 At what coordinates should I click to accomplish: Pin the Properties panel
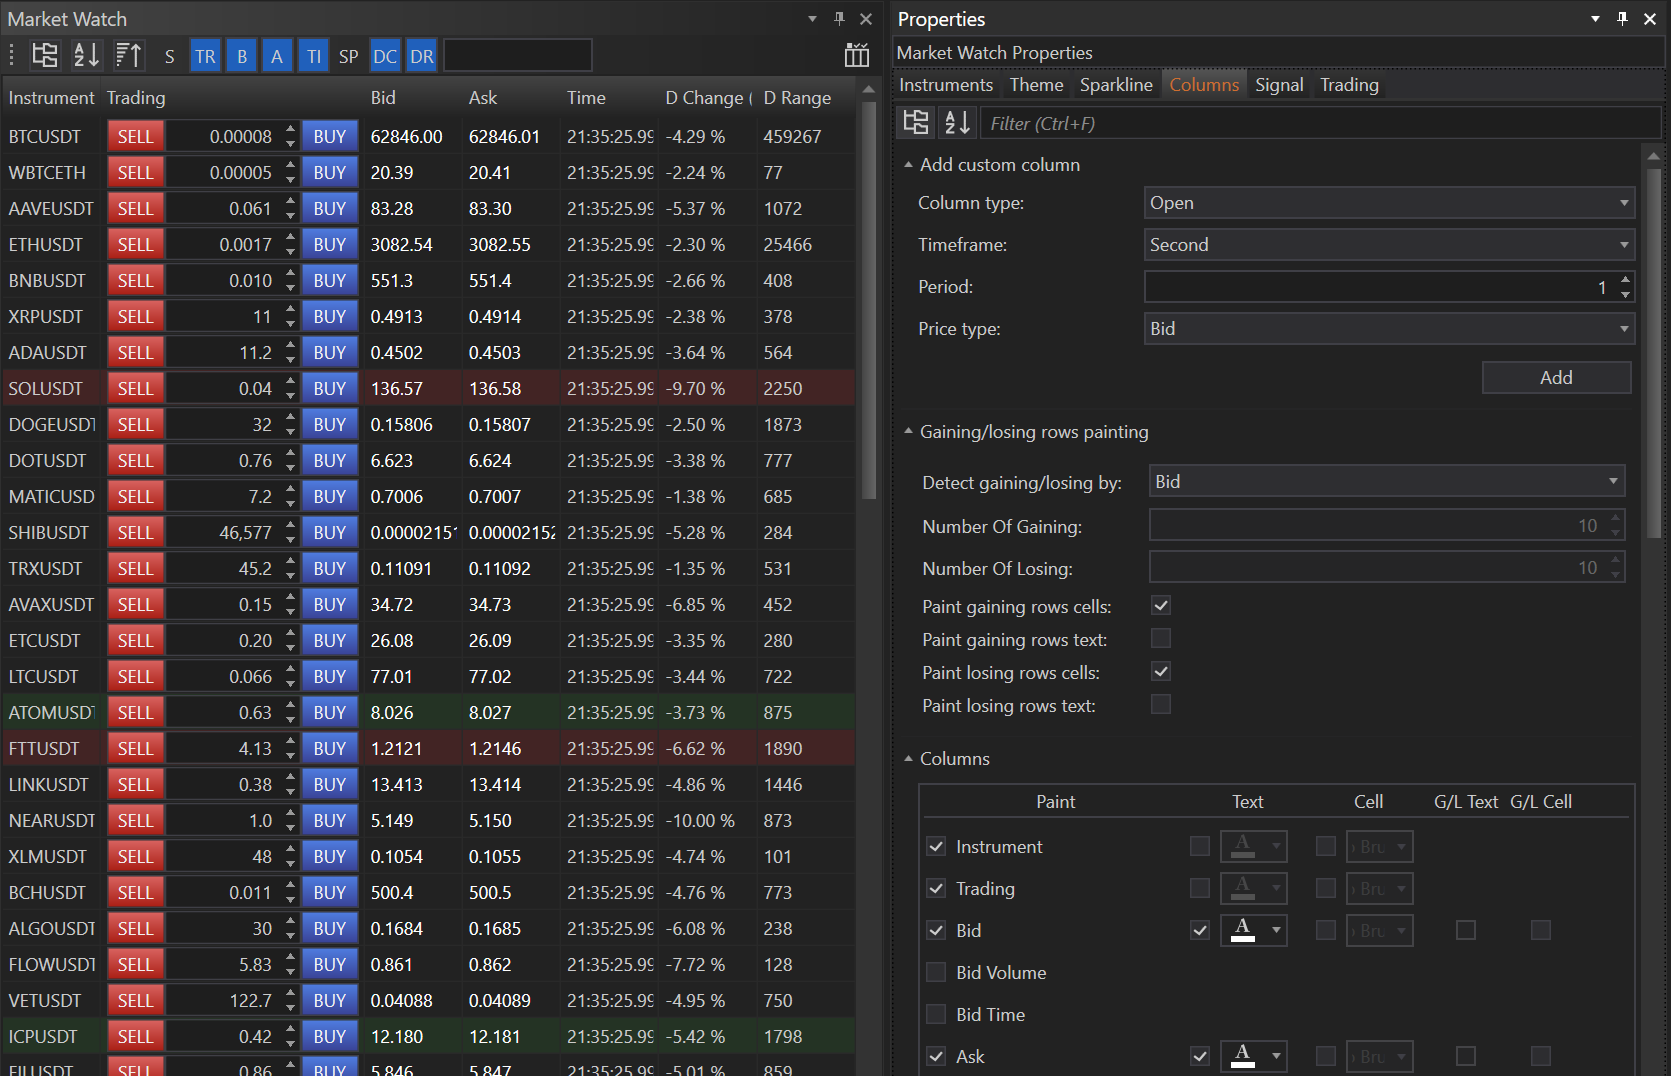tap(1622, 19)
